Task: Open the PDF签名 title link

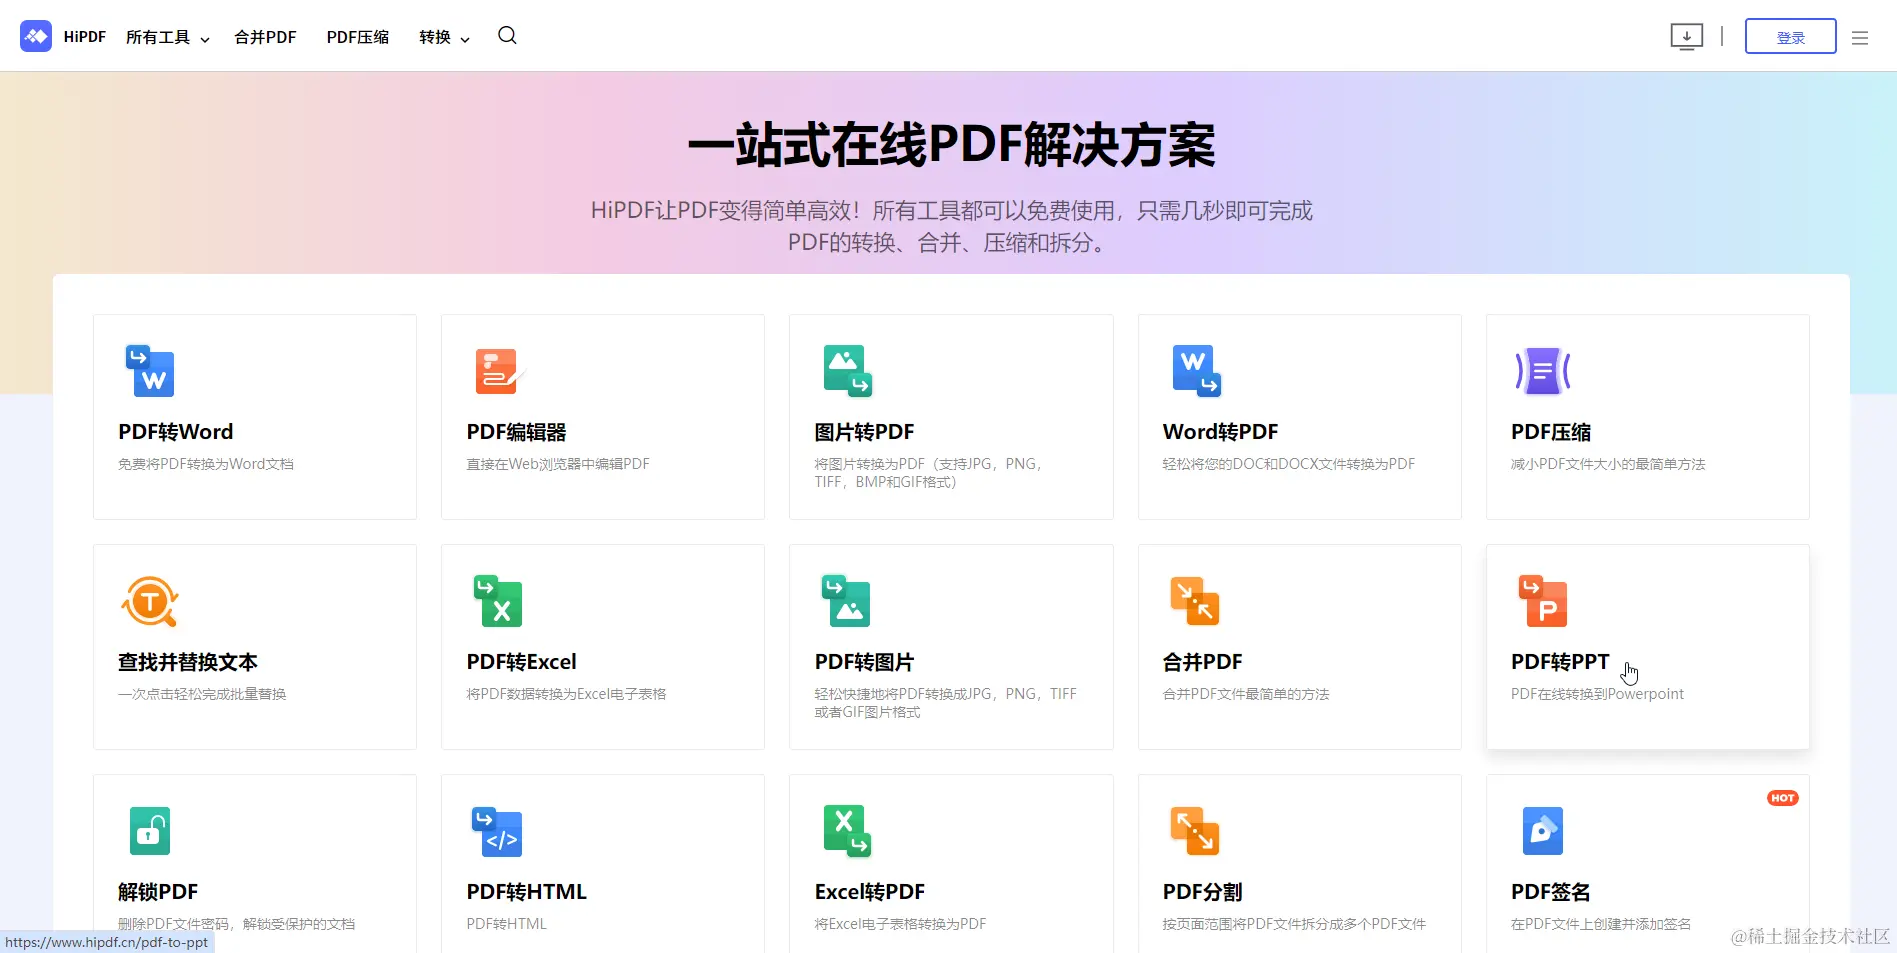Action: pos(1551,892)
